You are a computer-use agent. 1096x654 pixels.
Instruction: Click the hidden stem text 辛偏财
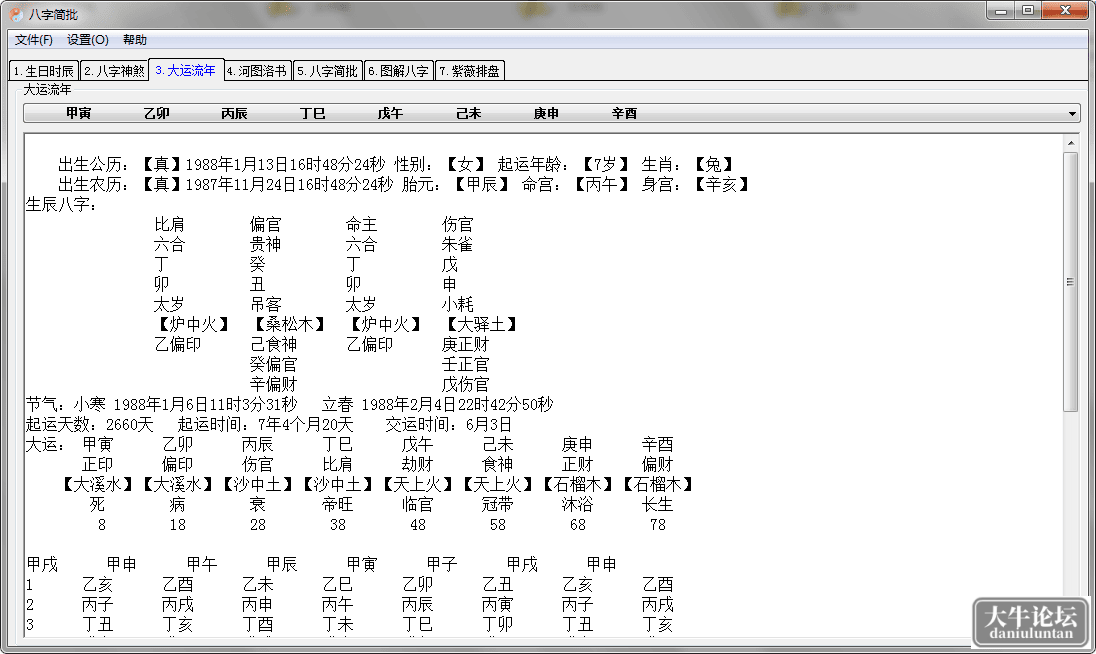point(273,384)
